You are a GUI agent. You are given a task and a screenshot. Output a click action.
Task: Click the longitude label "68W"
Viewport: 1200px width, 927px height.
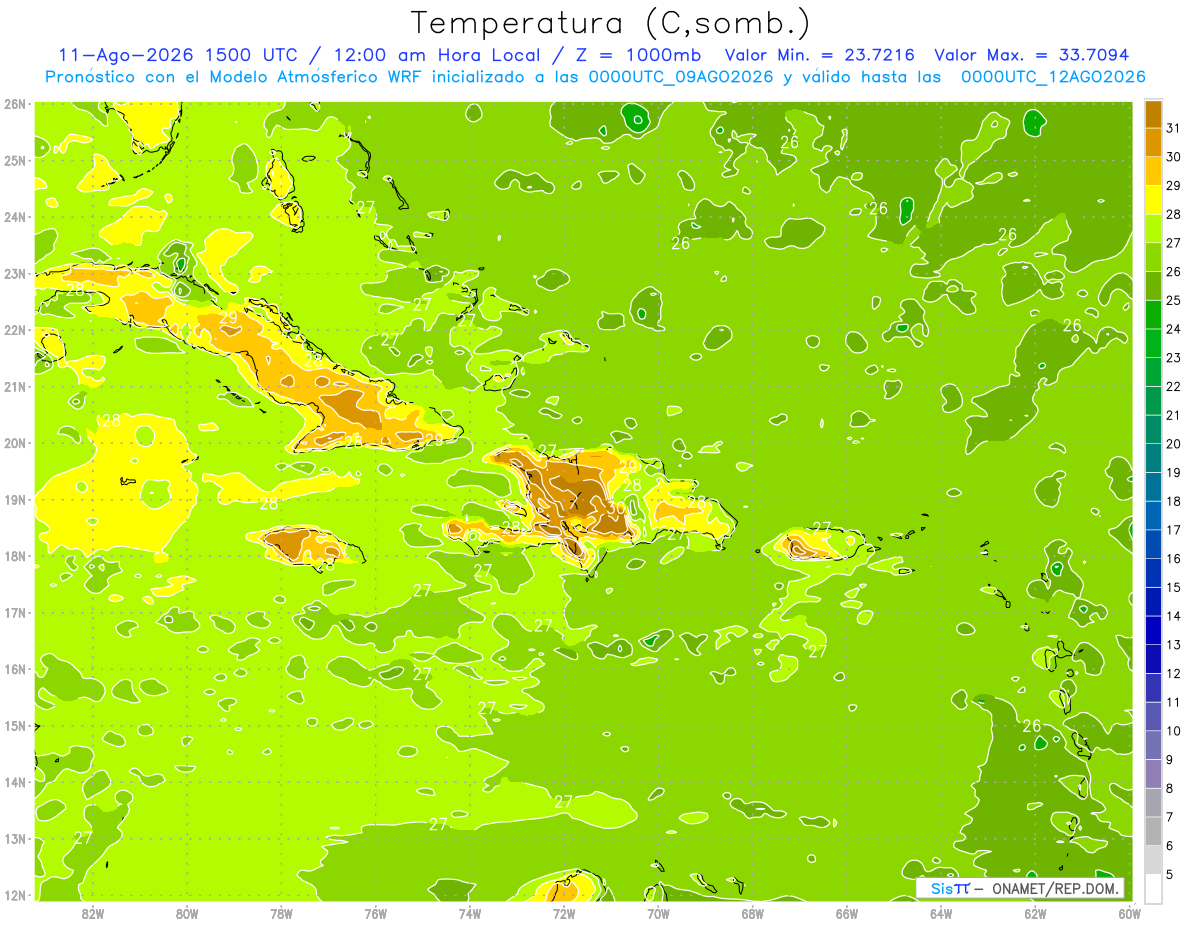[752, 913]
